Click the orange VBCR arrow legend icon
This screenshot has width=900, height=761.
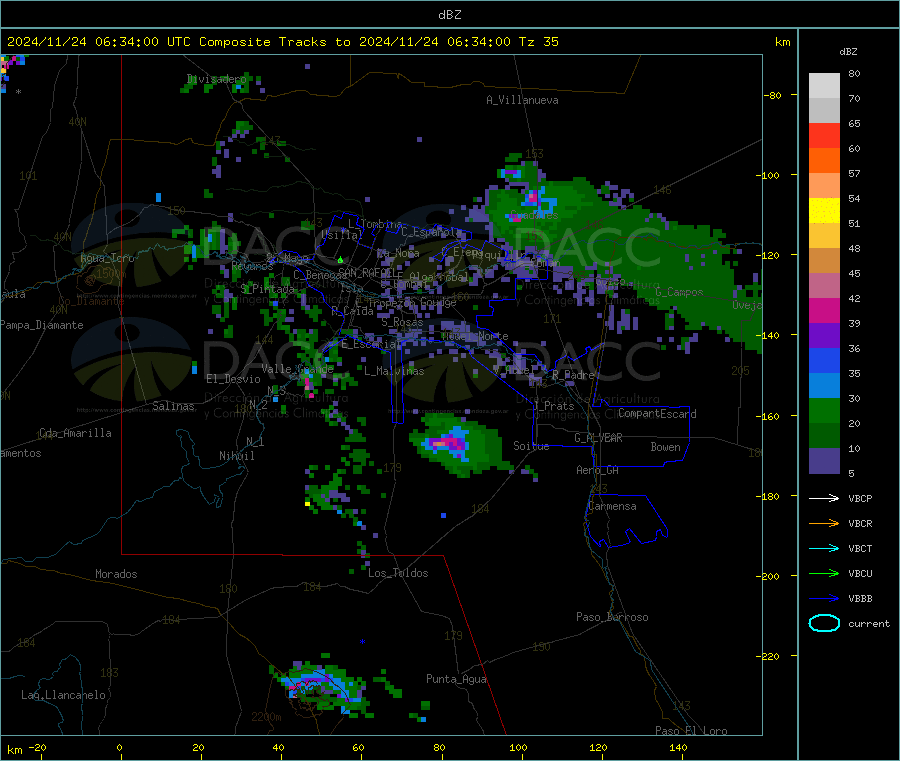click(824, 523)
